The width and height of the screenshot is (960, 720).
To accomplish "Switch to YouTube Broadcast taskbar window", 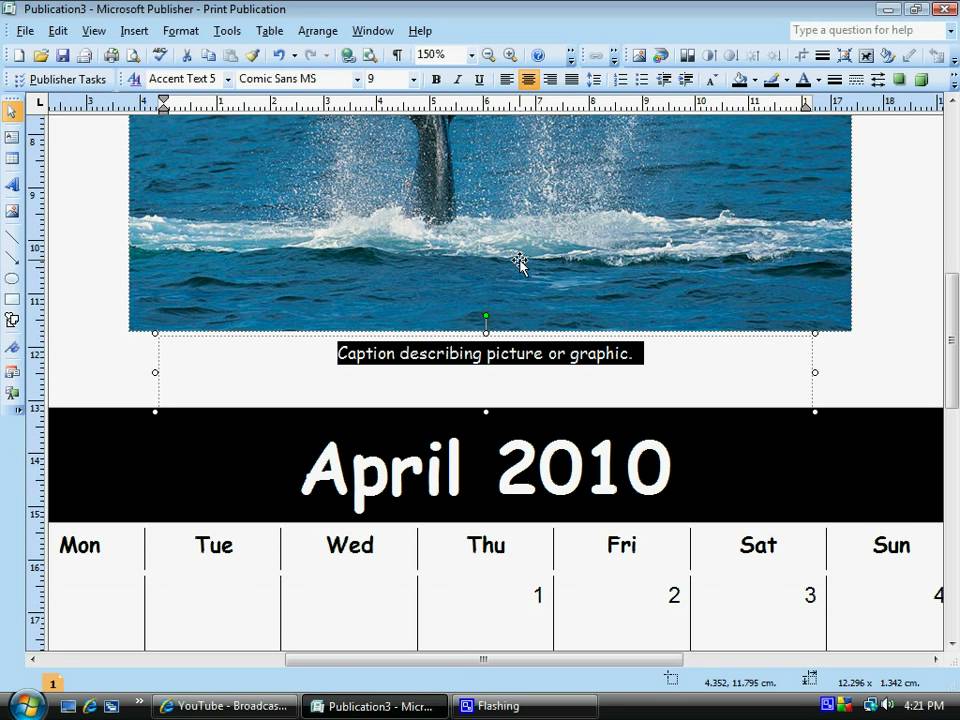I will pos(224,706).
